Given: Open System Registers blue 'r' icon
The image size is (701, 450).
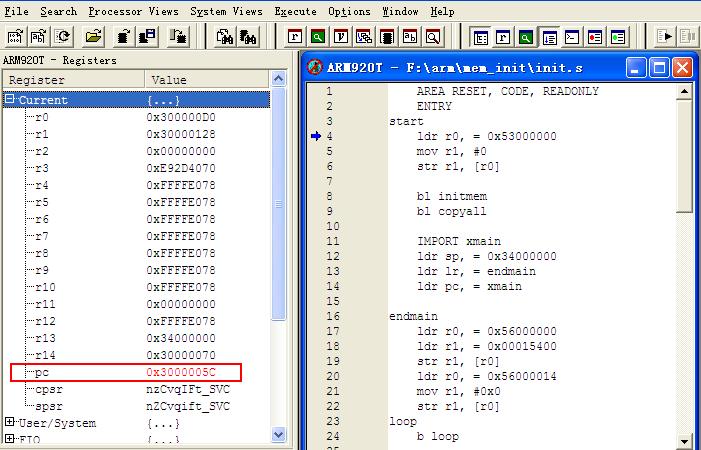Looking at the screenshot, I should click(503, 38).
